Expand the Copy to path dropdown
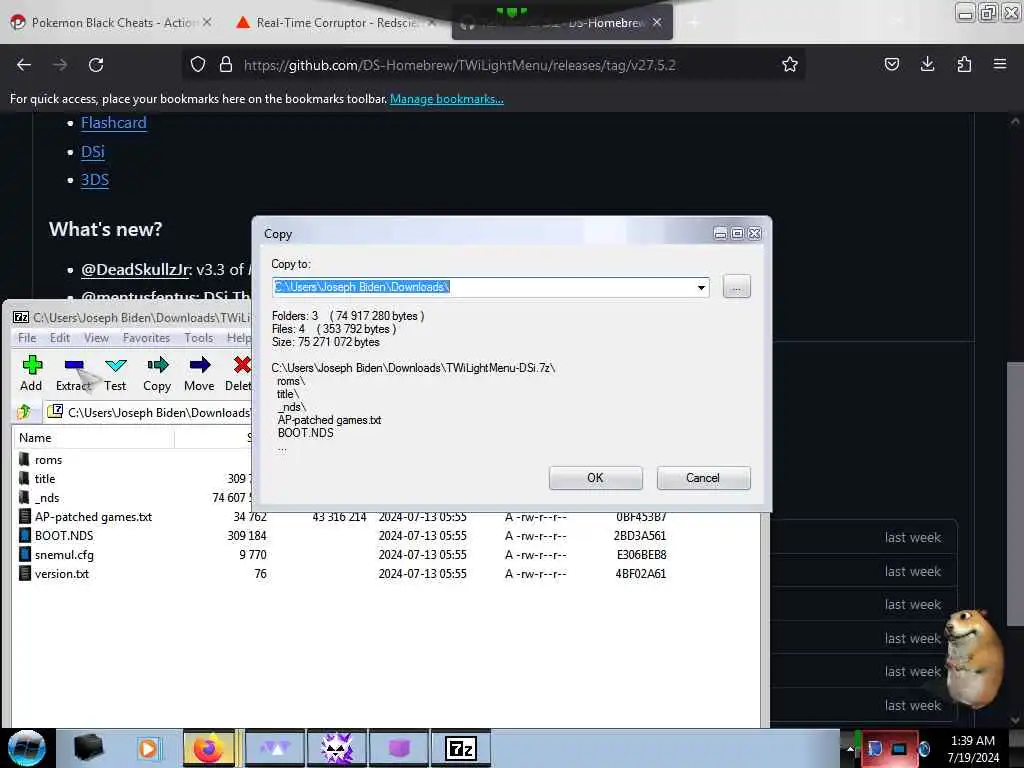The height and width of the screenshot is (768, 1024). pos(701,287)
